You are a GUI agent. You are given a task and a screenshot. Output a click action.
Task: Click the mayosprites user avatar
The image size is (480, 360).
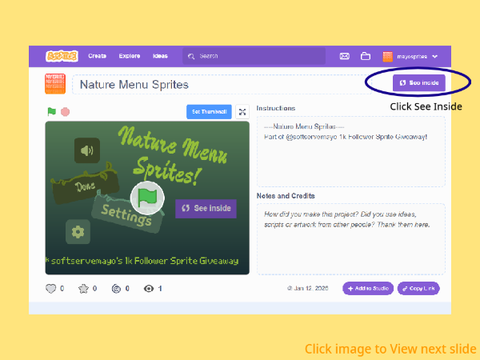click(x=388, y=56)
